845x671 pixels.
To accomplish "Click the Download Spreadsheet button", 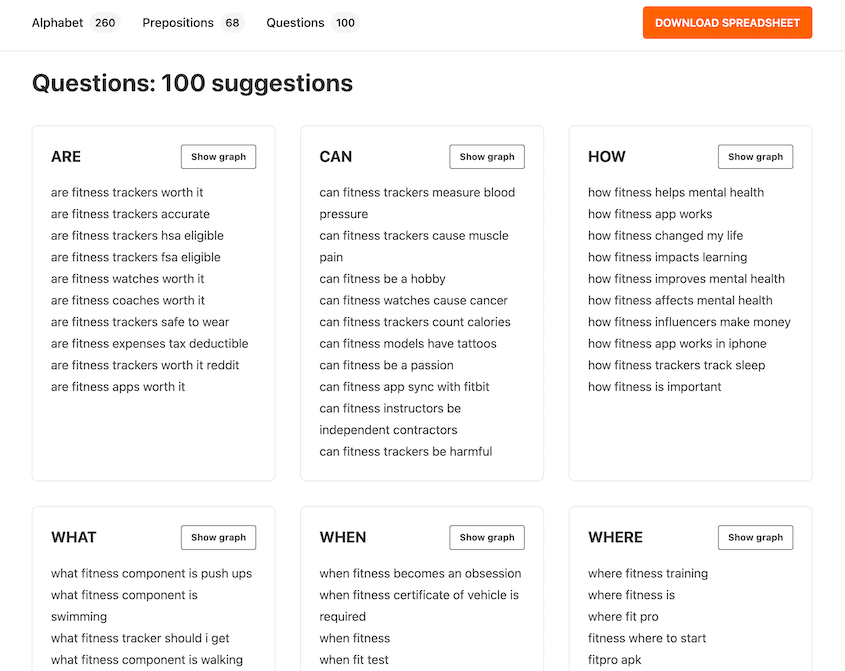I will (727, 23).
